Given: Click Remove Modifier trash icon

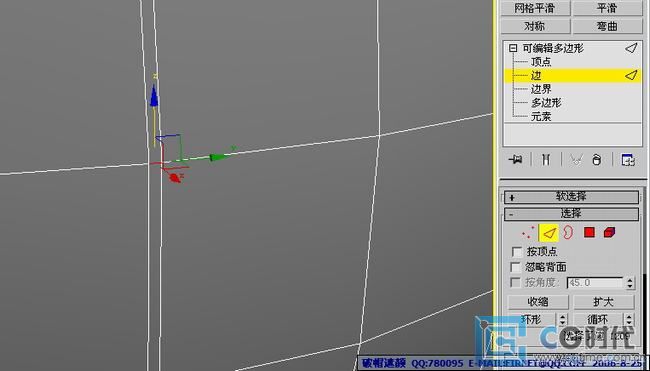Looking at the screenshot, I should 597,160.
